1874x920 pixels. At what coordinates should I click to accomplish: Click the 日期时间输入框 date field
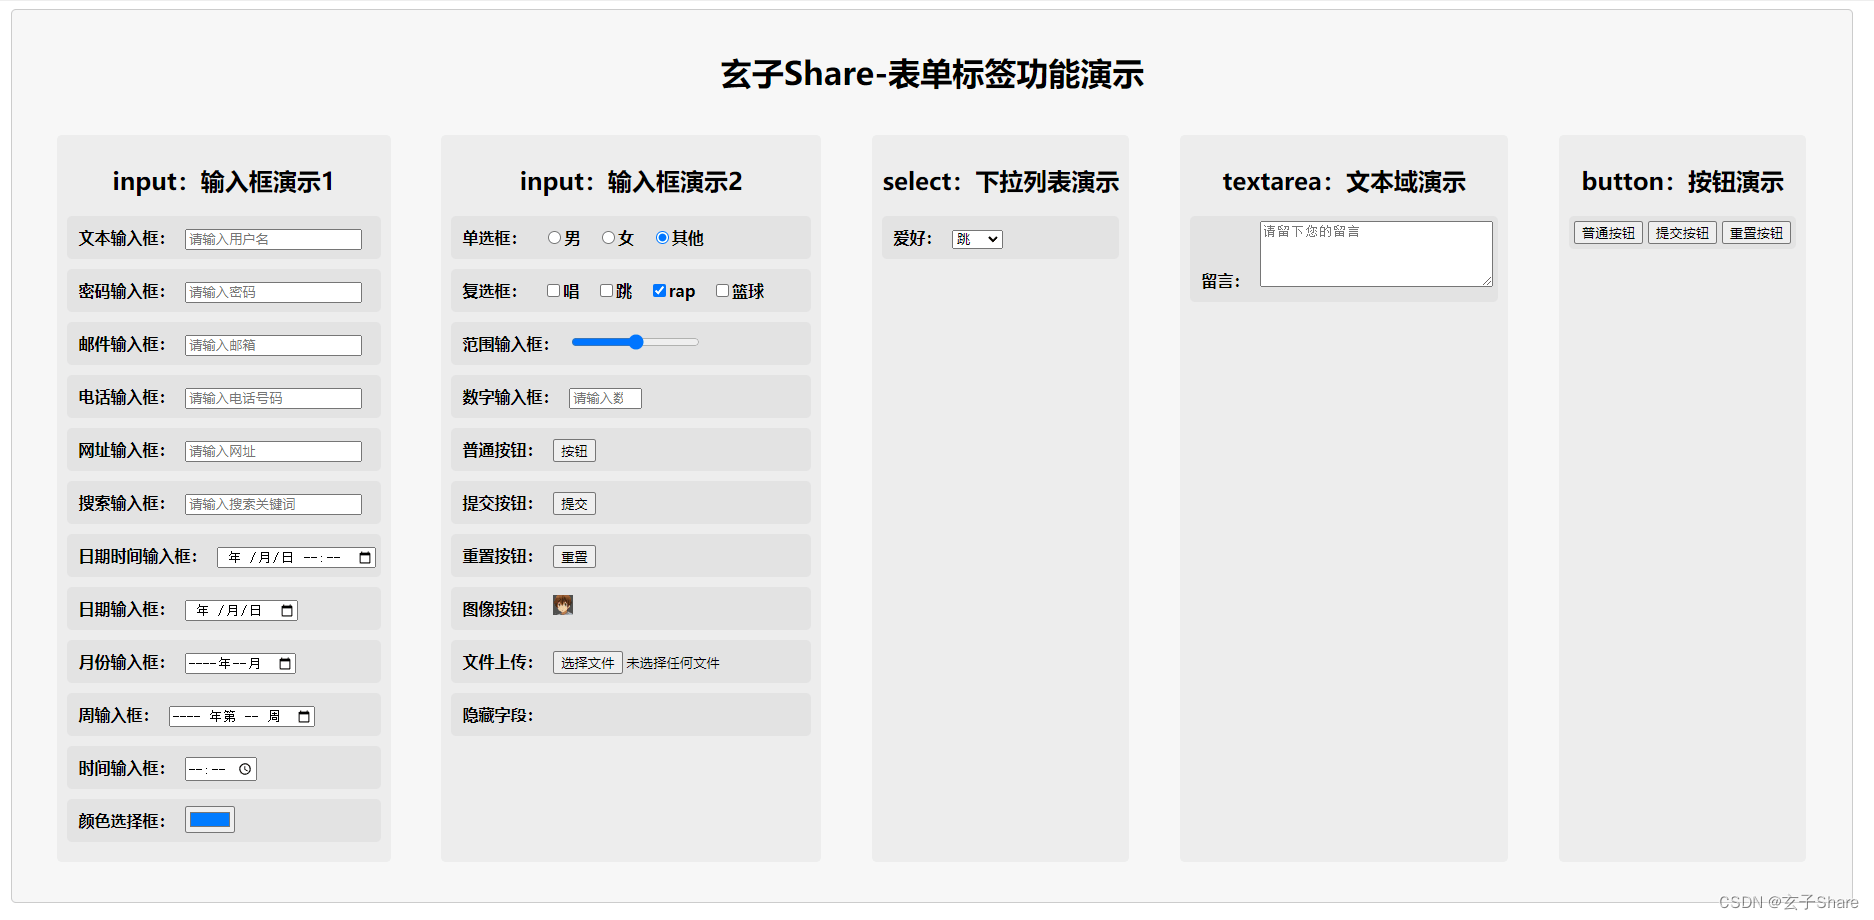[x=296, y=558]
